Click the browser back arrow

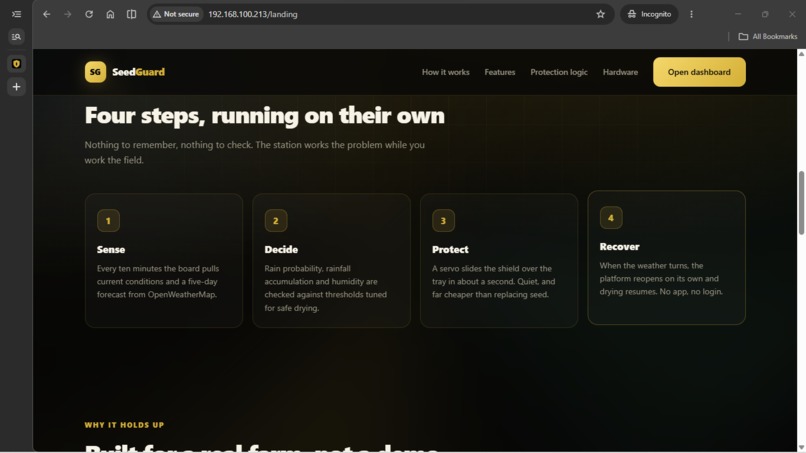pyautogui.click(x=47, y=14)
